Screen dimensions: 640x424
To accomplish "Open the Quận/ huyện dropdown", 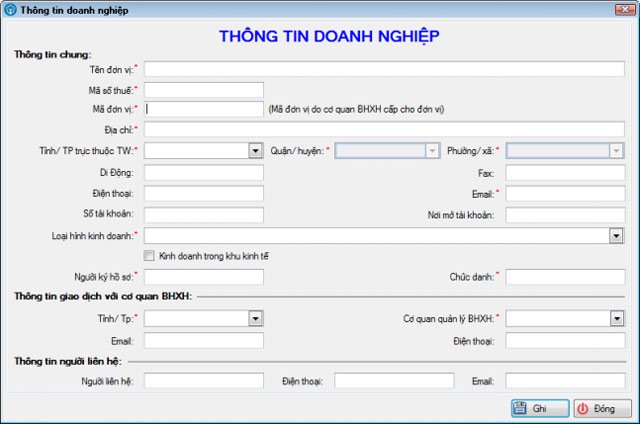I will coord(432,151).
